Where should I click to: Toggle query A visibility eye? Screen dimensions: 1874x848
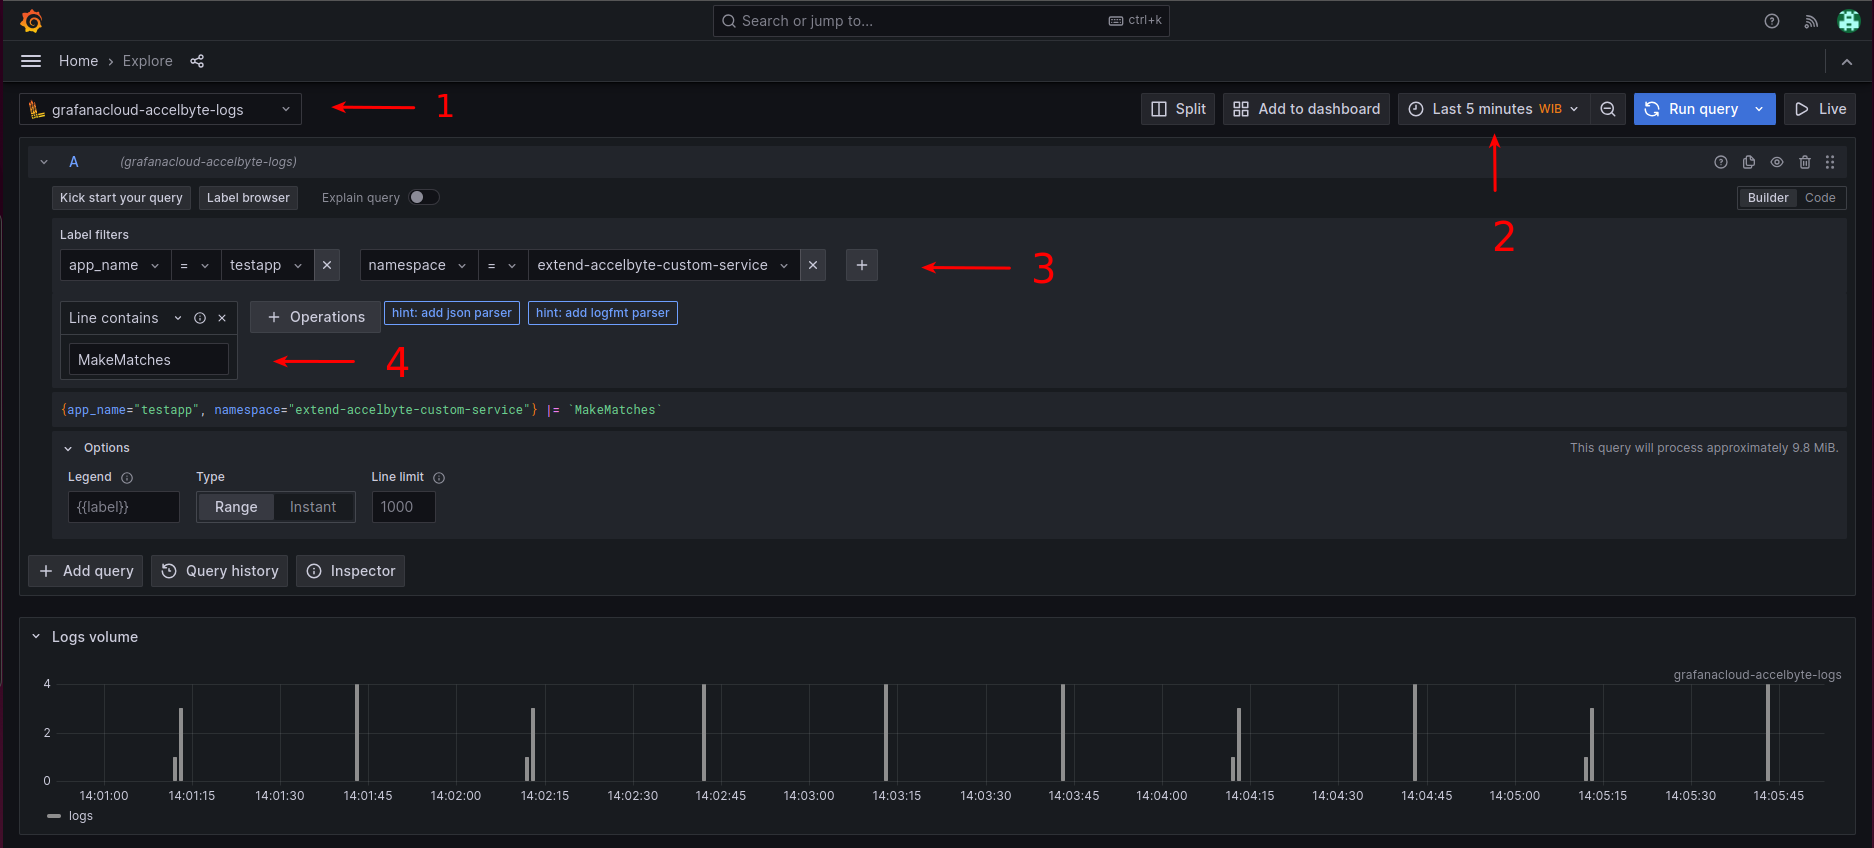[1777, 162]
